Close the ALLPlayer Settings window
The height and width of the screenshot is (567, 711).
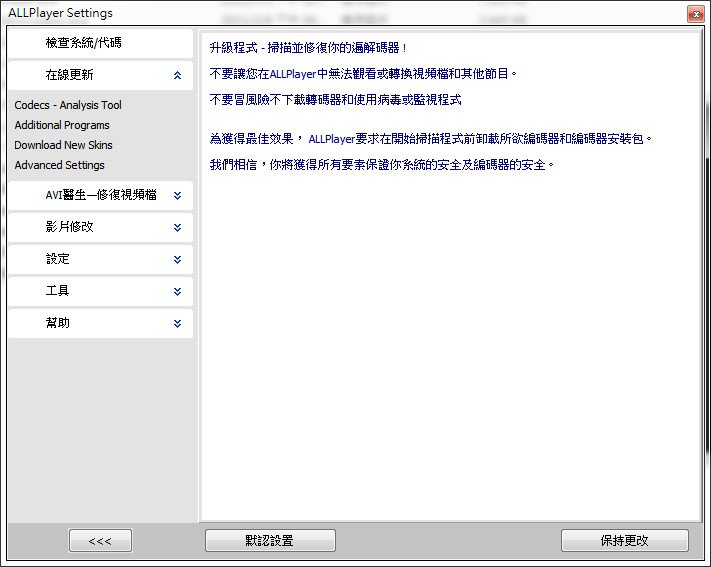click(x=696, y=15)
